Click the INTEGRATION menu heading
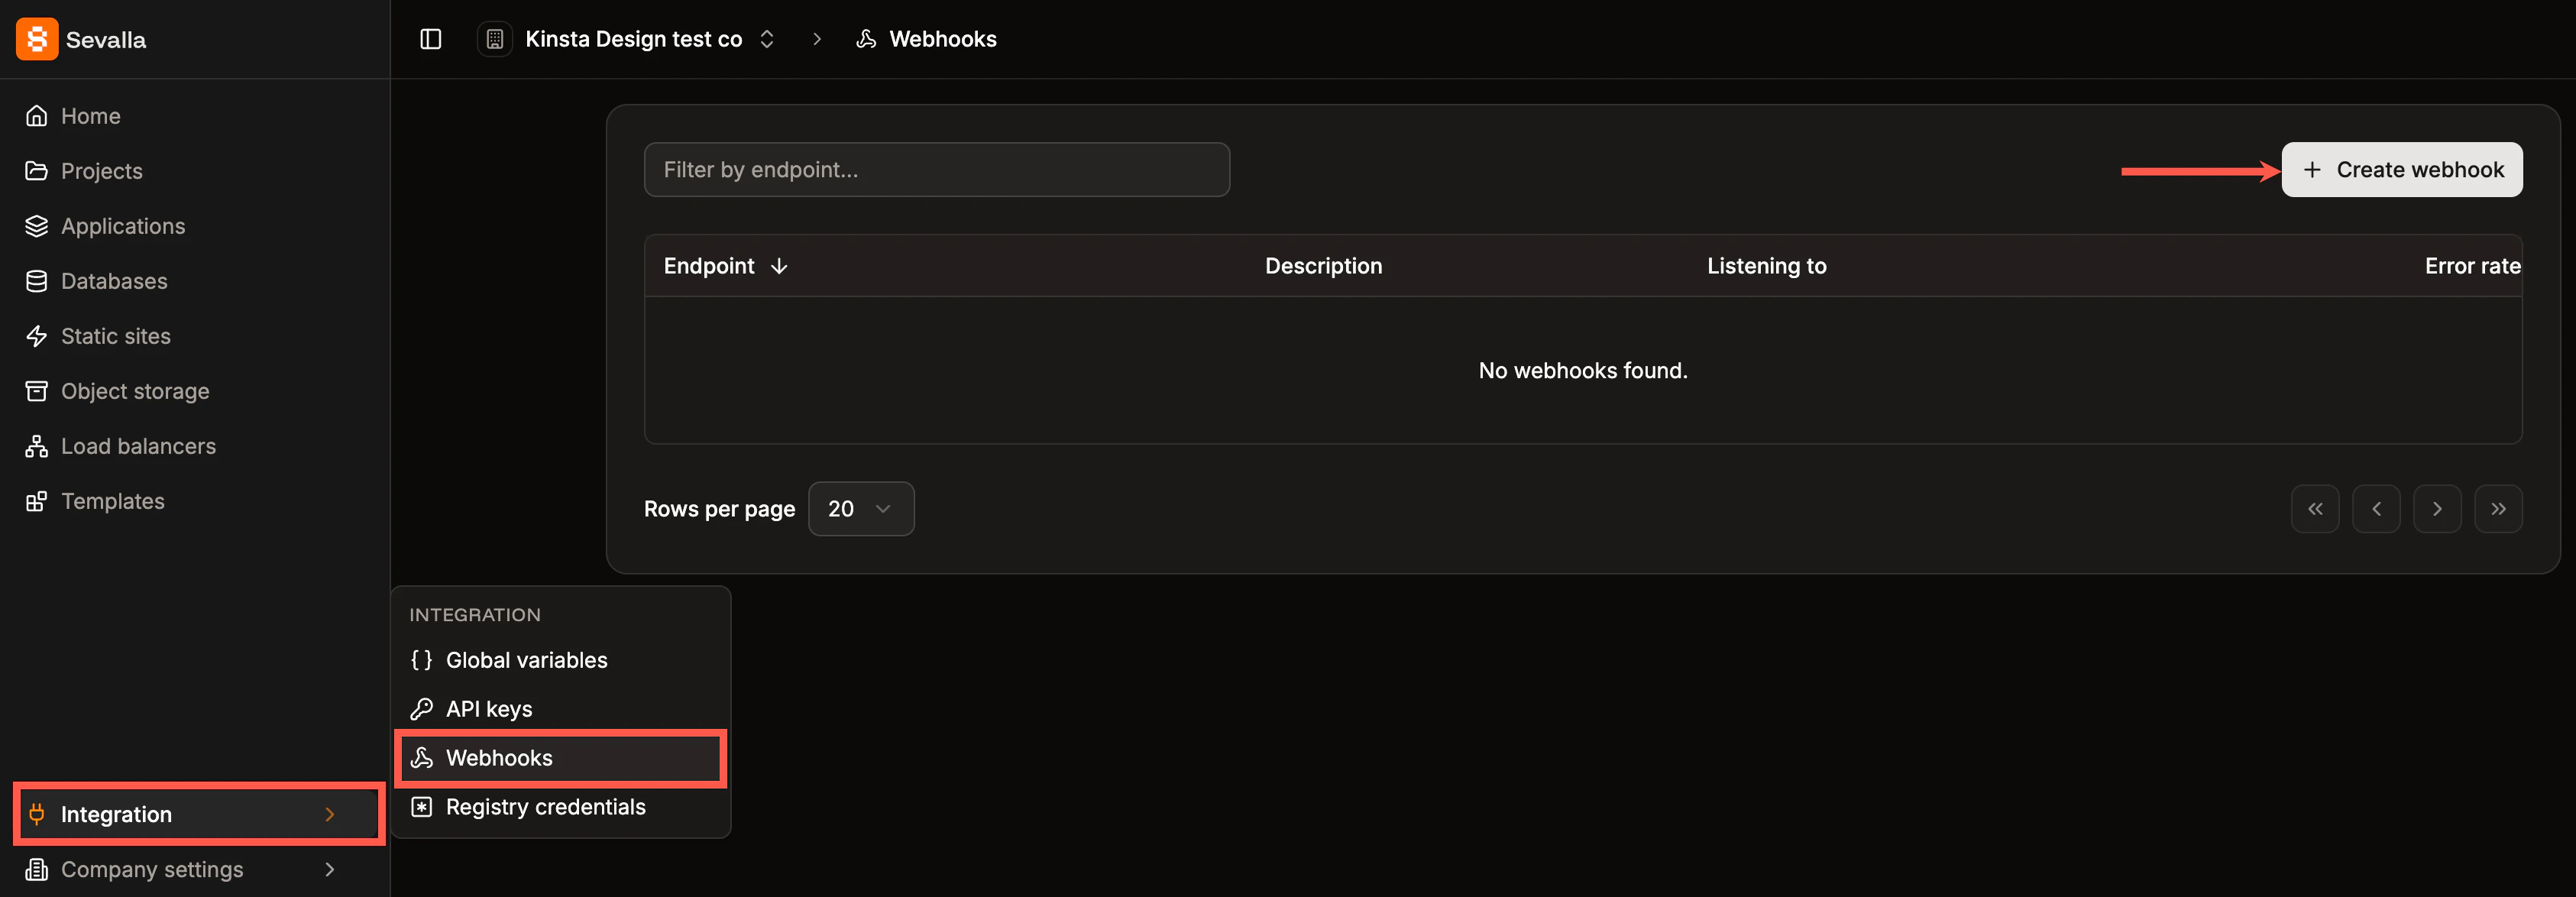Viewport: 2576px width, 897px height. coord(474,615)
